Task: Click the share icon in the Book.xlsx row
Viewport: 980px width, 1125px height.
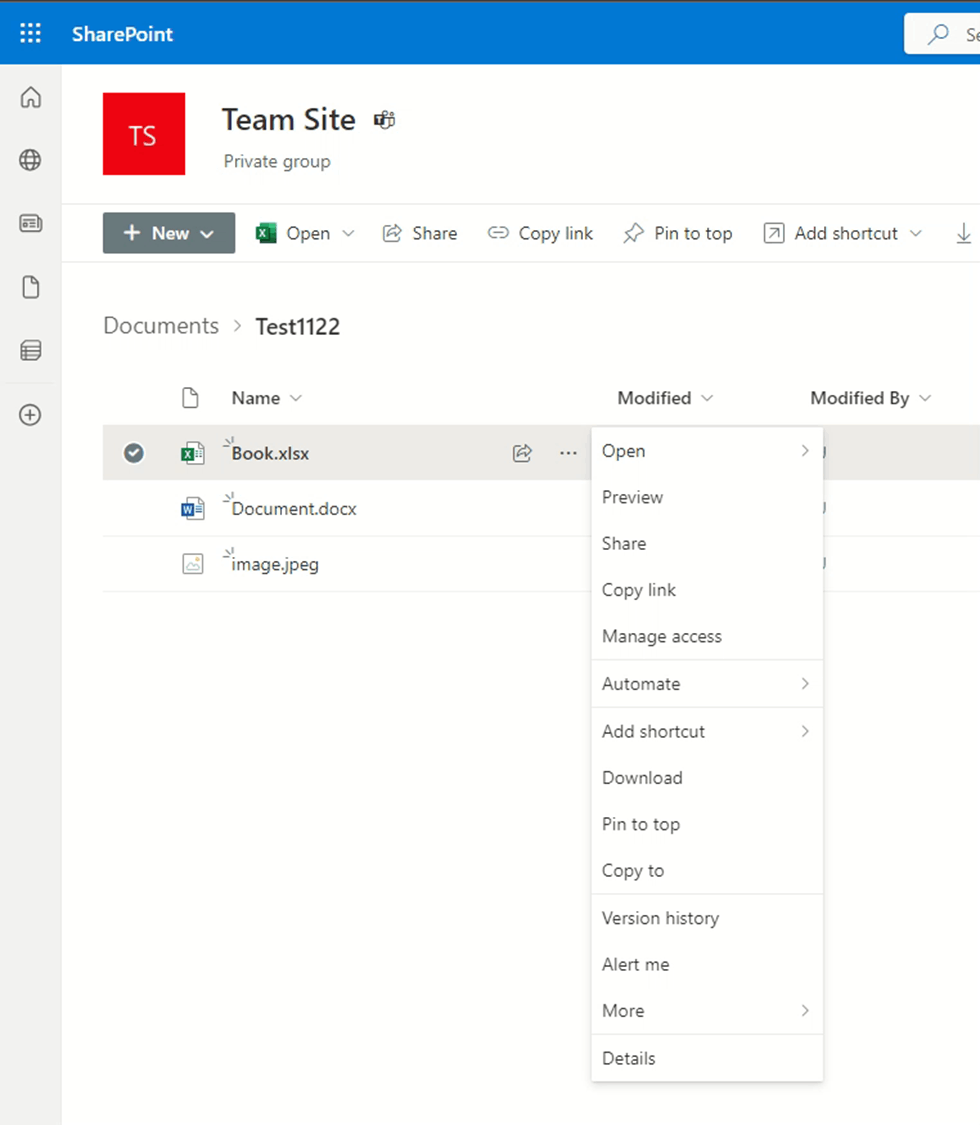Action: click(x=522, y=453)
